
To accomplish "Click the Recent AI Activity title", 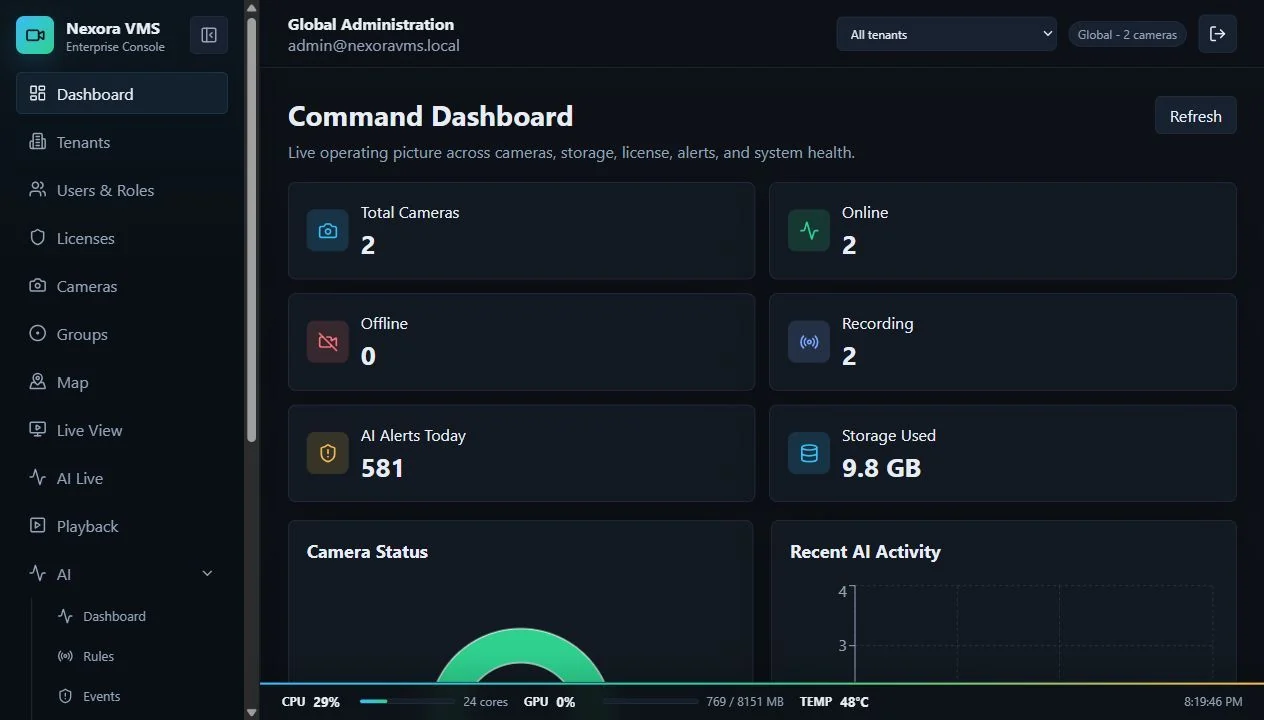I will click(x=865, y=551).
